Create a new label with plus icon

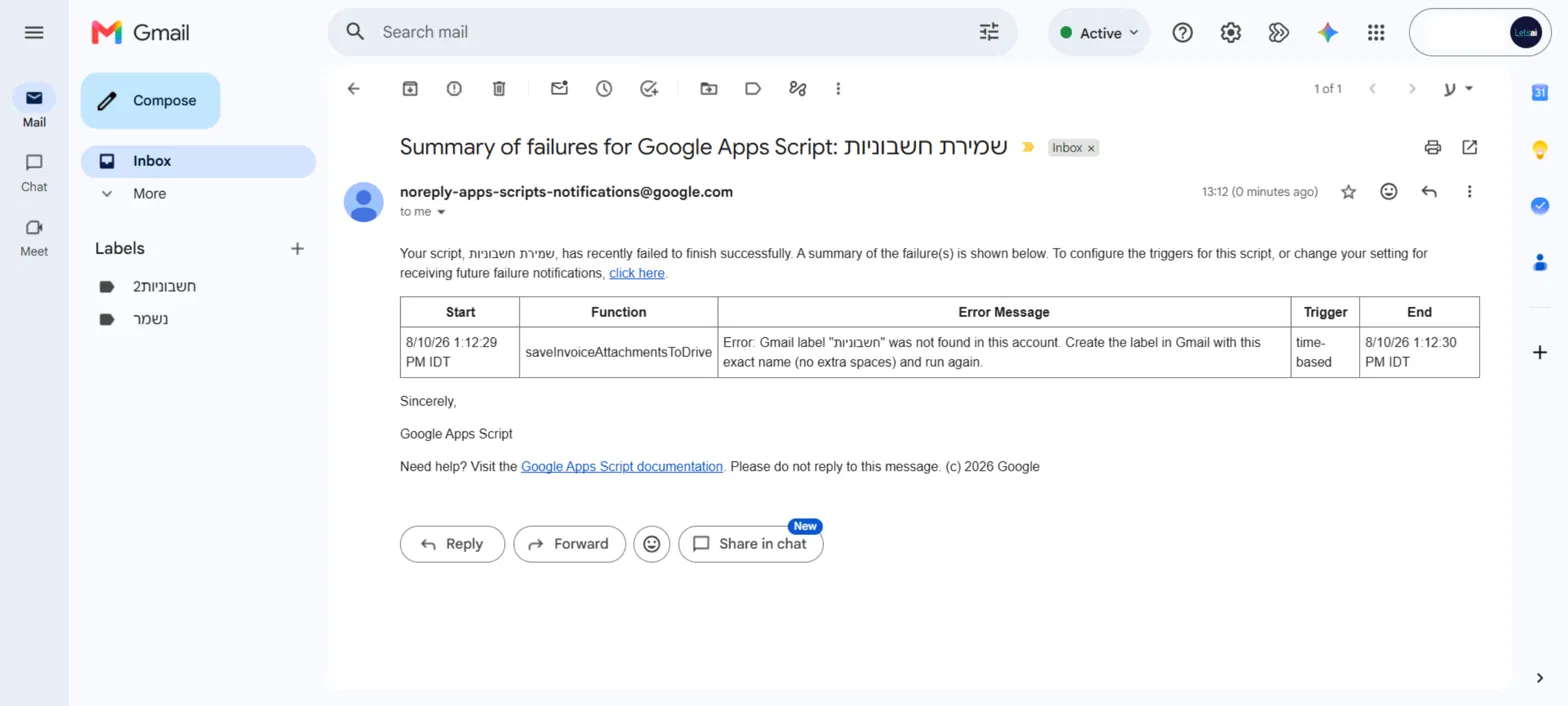tap(297, 248)
